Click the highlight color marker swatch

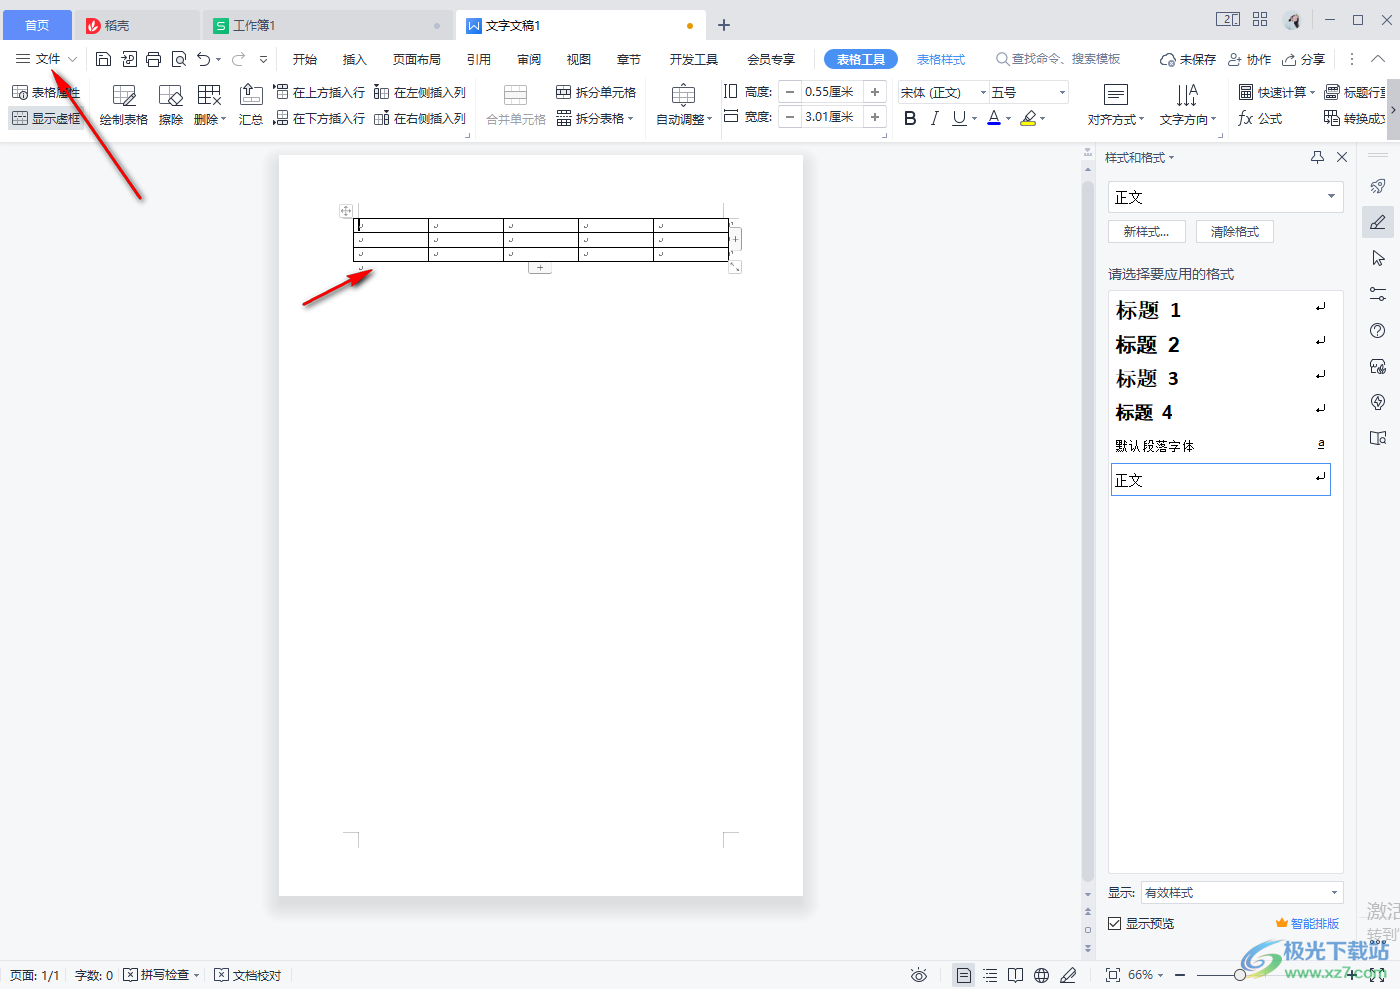click(x=1028, y=118)
